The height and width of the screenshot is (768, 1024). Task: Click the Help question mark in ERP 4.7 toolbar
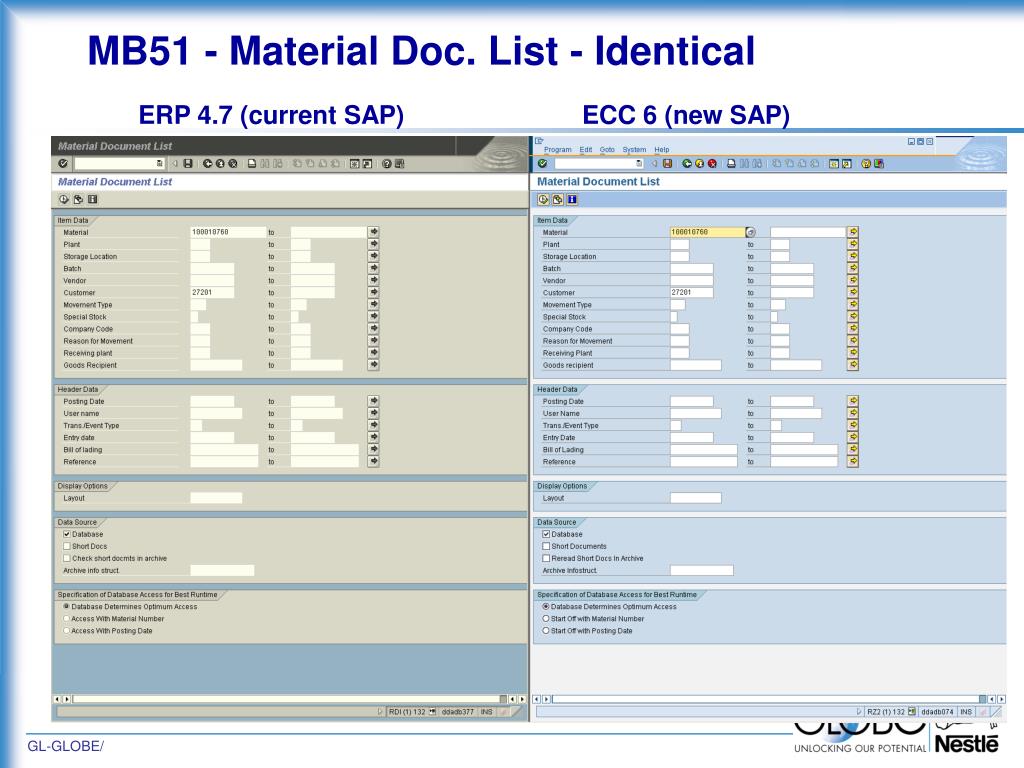pos(387,164)
